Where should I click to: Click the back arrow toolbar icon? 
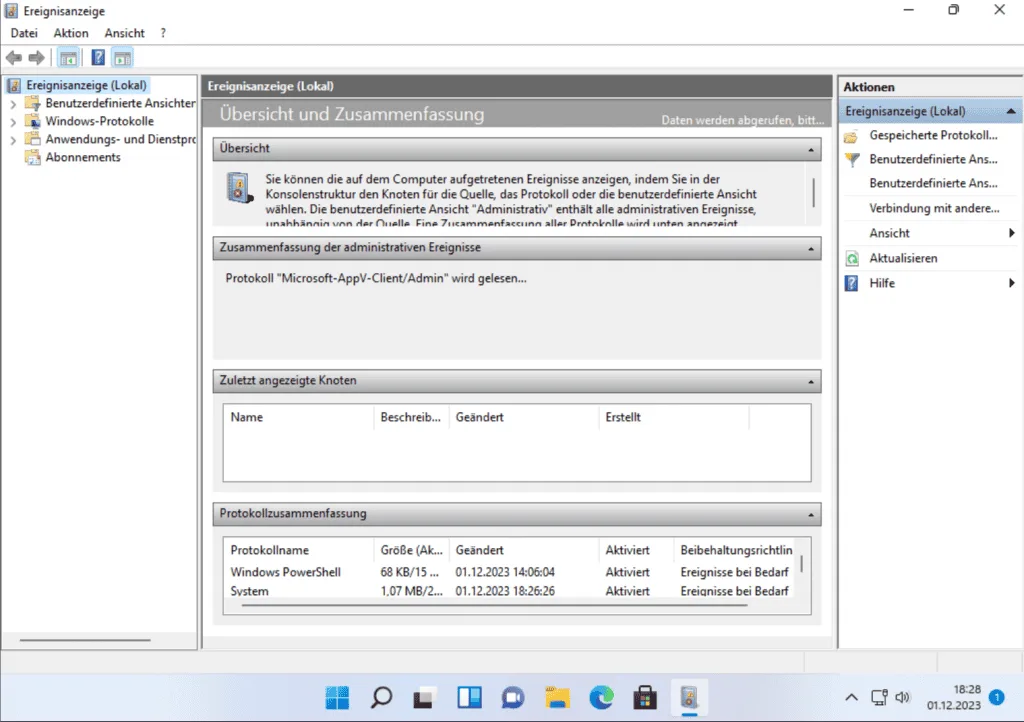coord(14,58)
